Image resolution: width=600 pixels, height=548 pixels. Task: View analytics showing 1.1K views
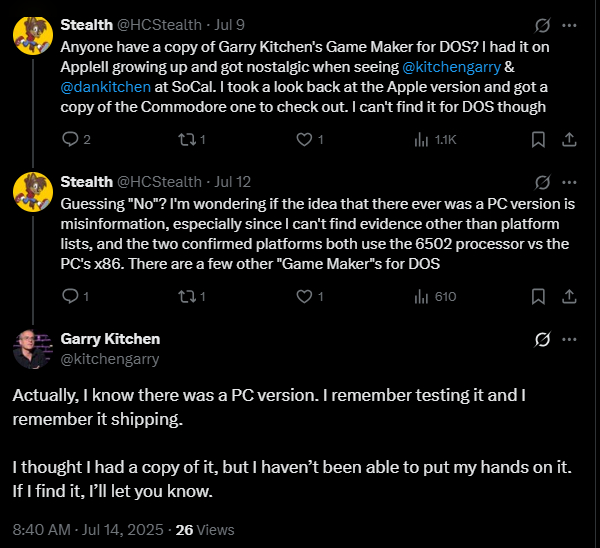tap(422, 140)
